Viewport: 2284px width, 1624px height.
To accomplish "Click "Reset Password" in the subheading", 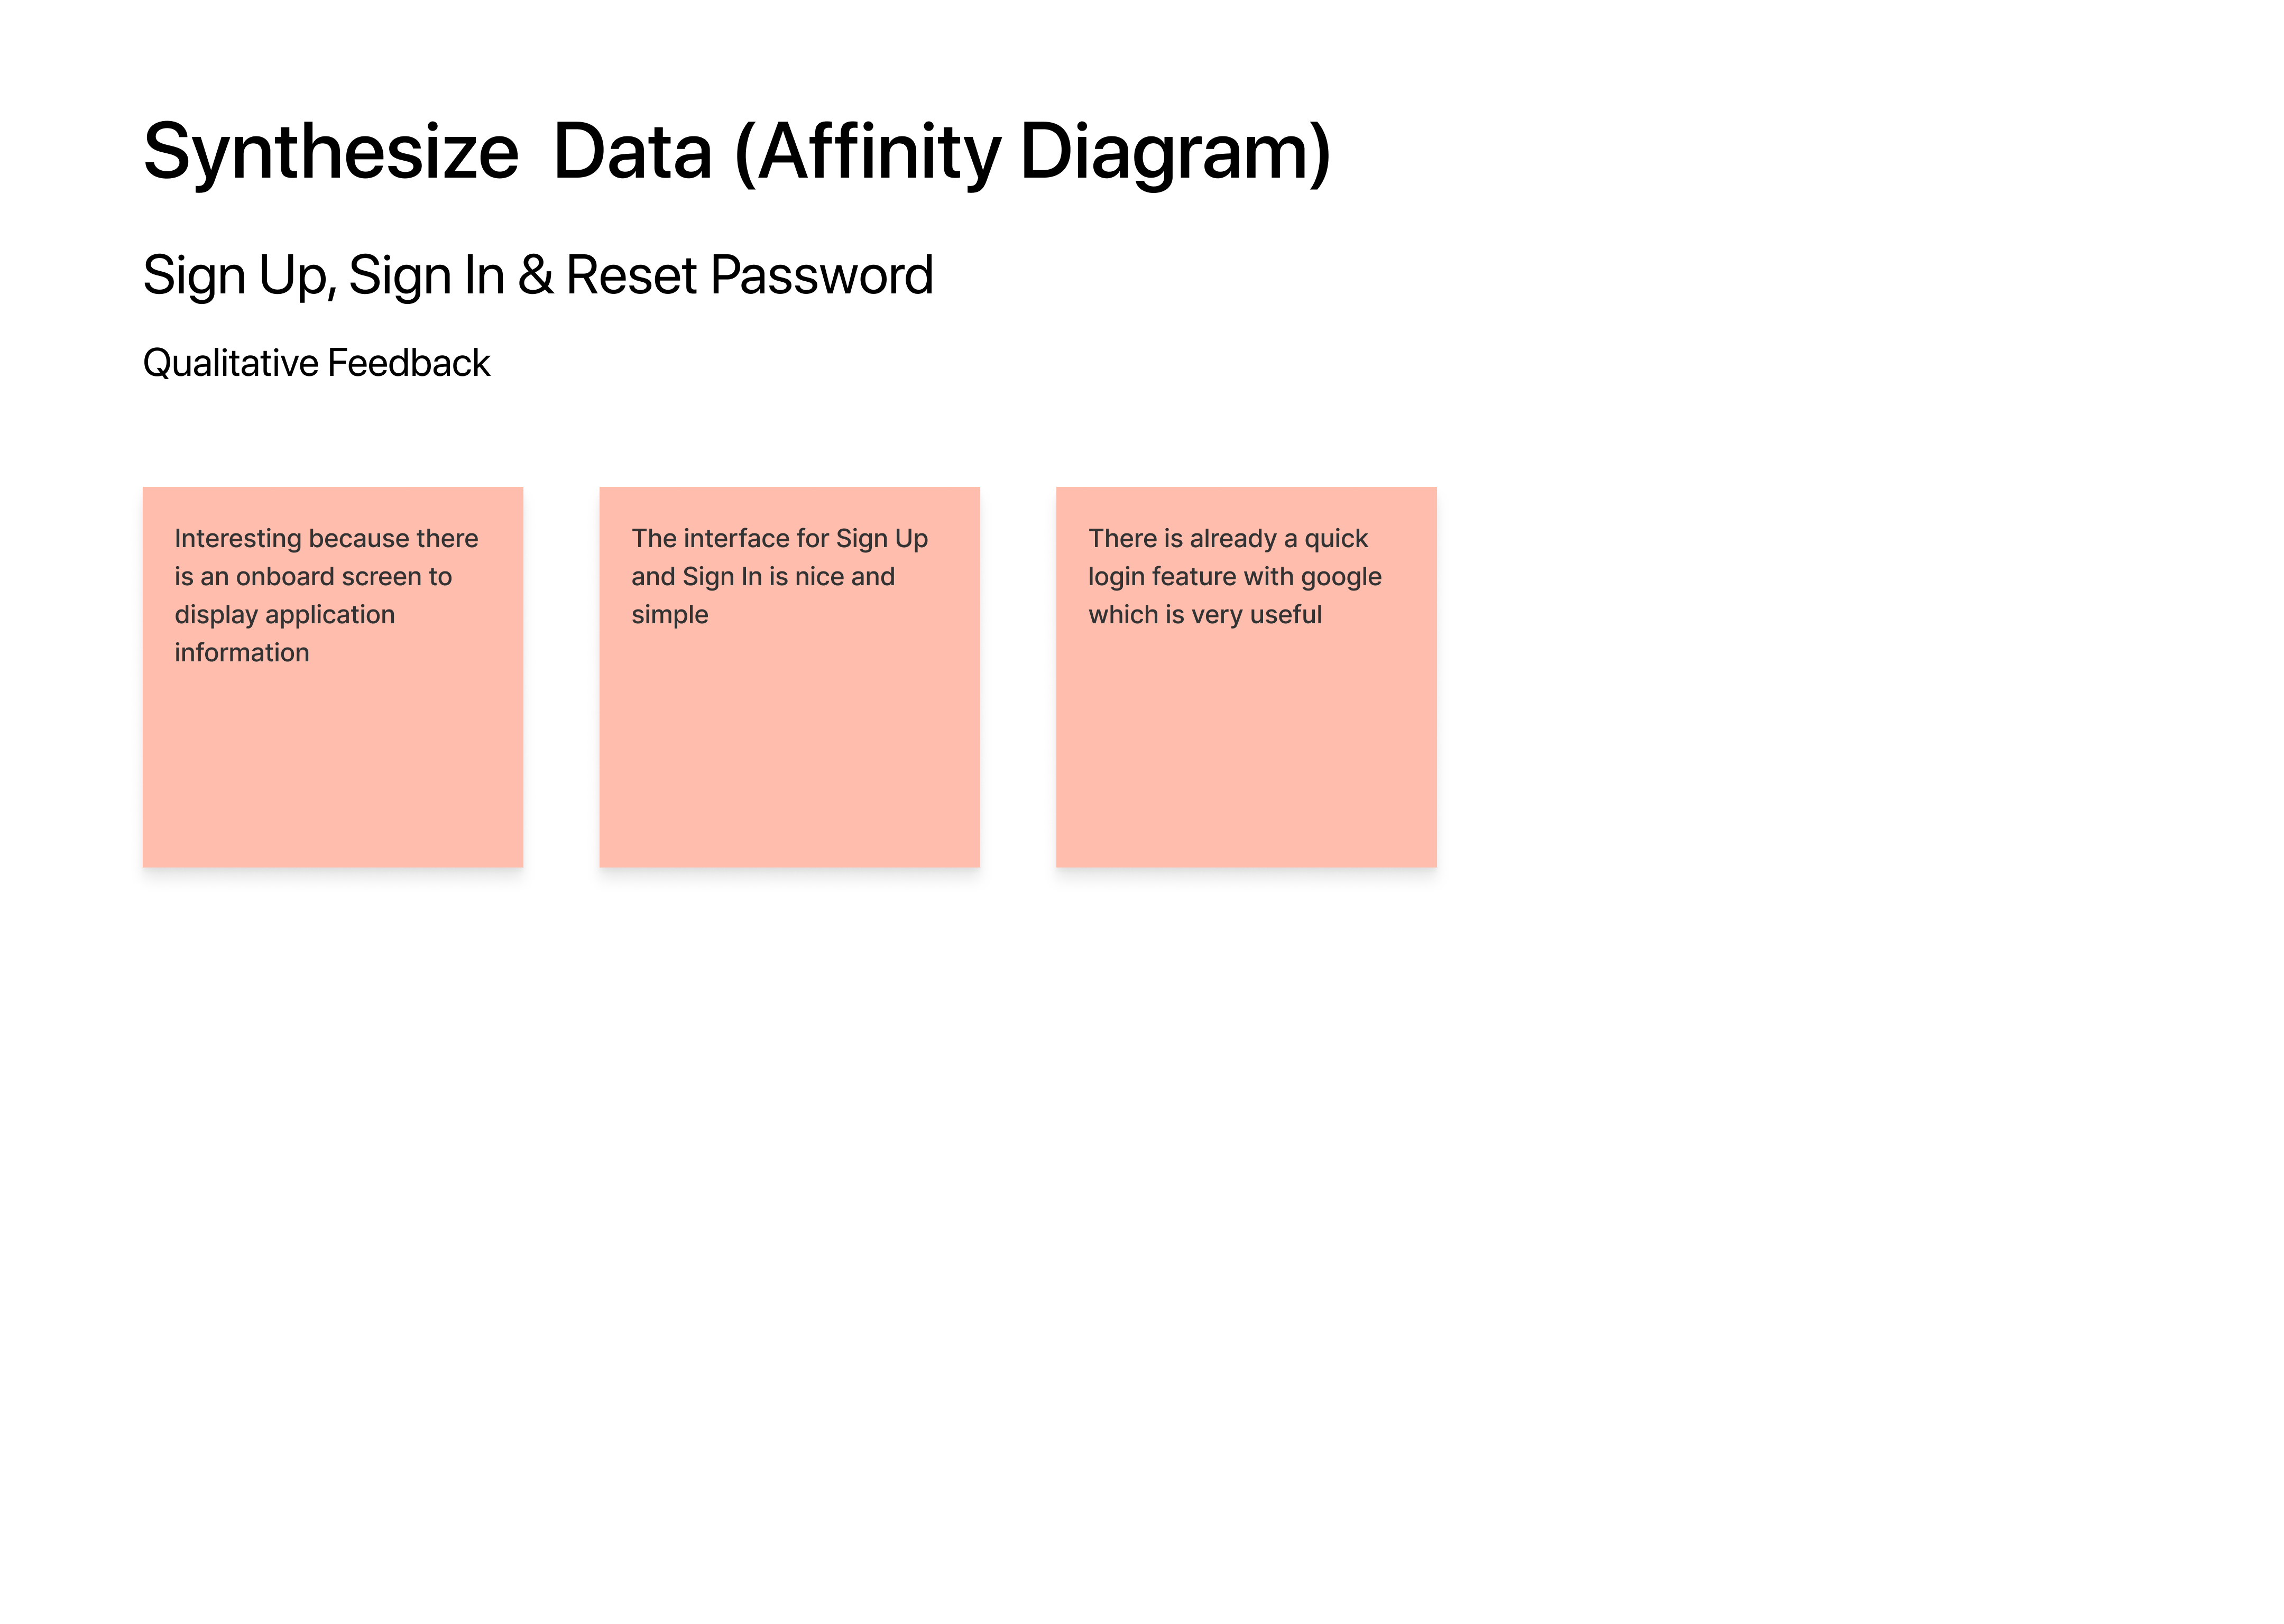I will 749,275.
